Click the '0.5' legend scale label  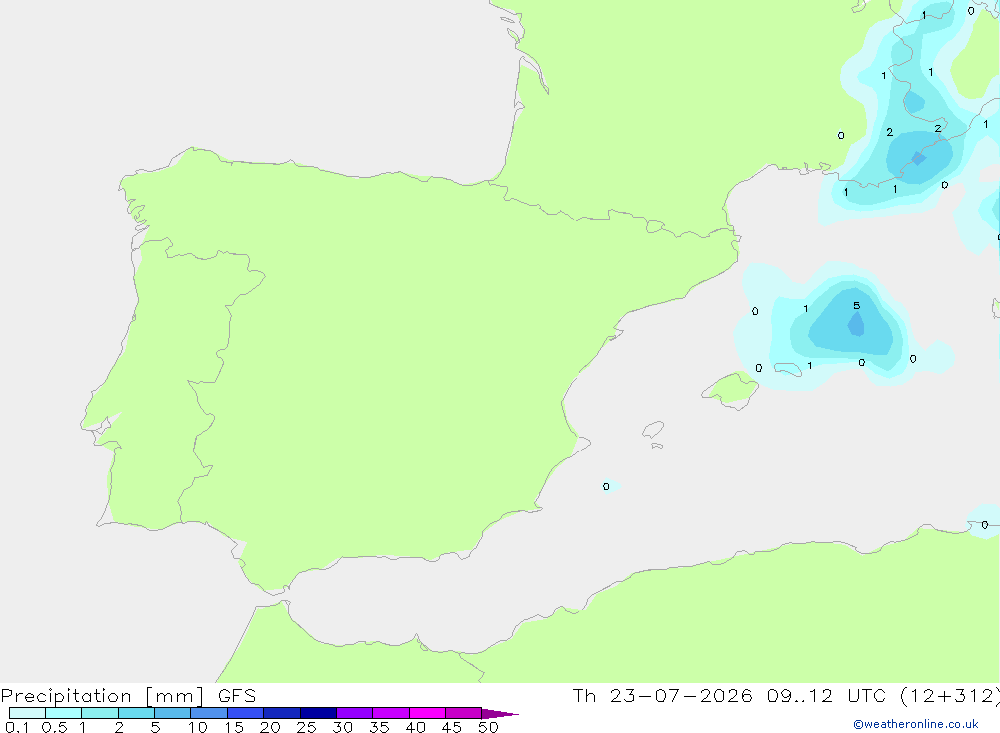(x=54, y=727)
